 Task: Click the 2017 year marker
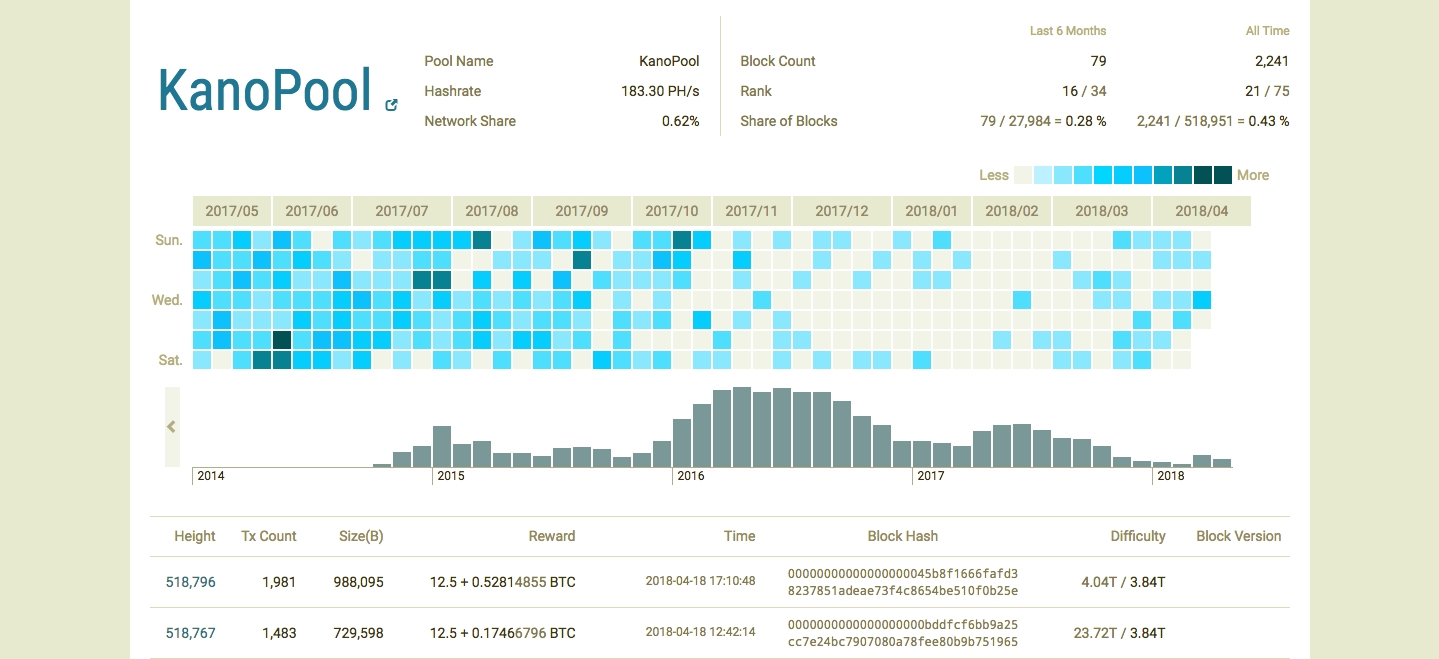(931, 476)
